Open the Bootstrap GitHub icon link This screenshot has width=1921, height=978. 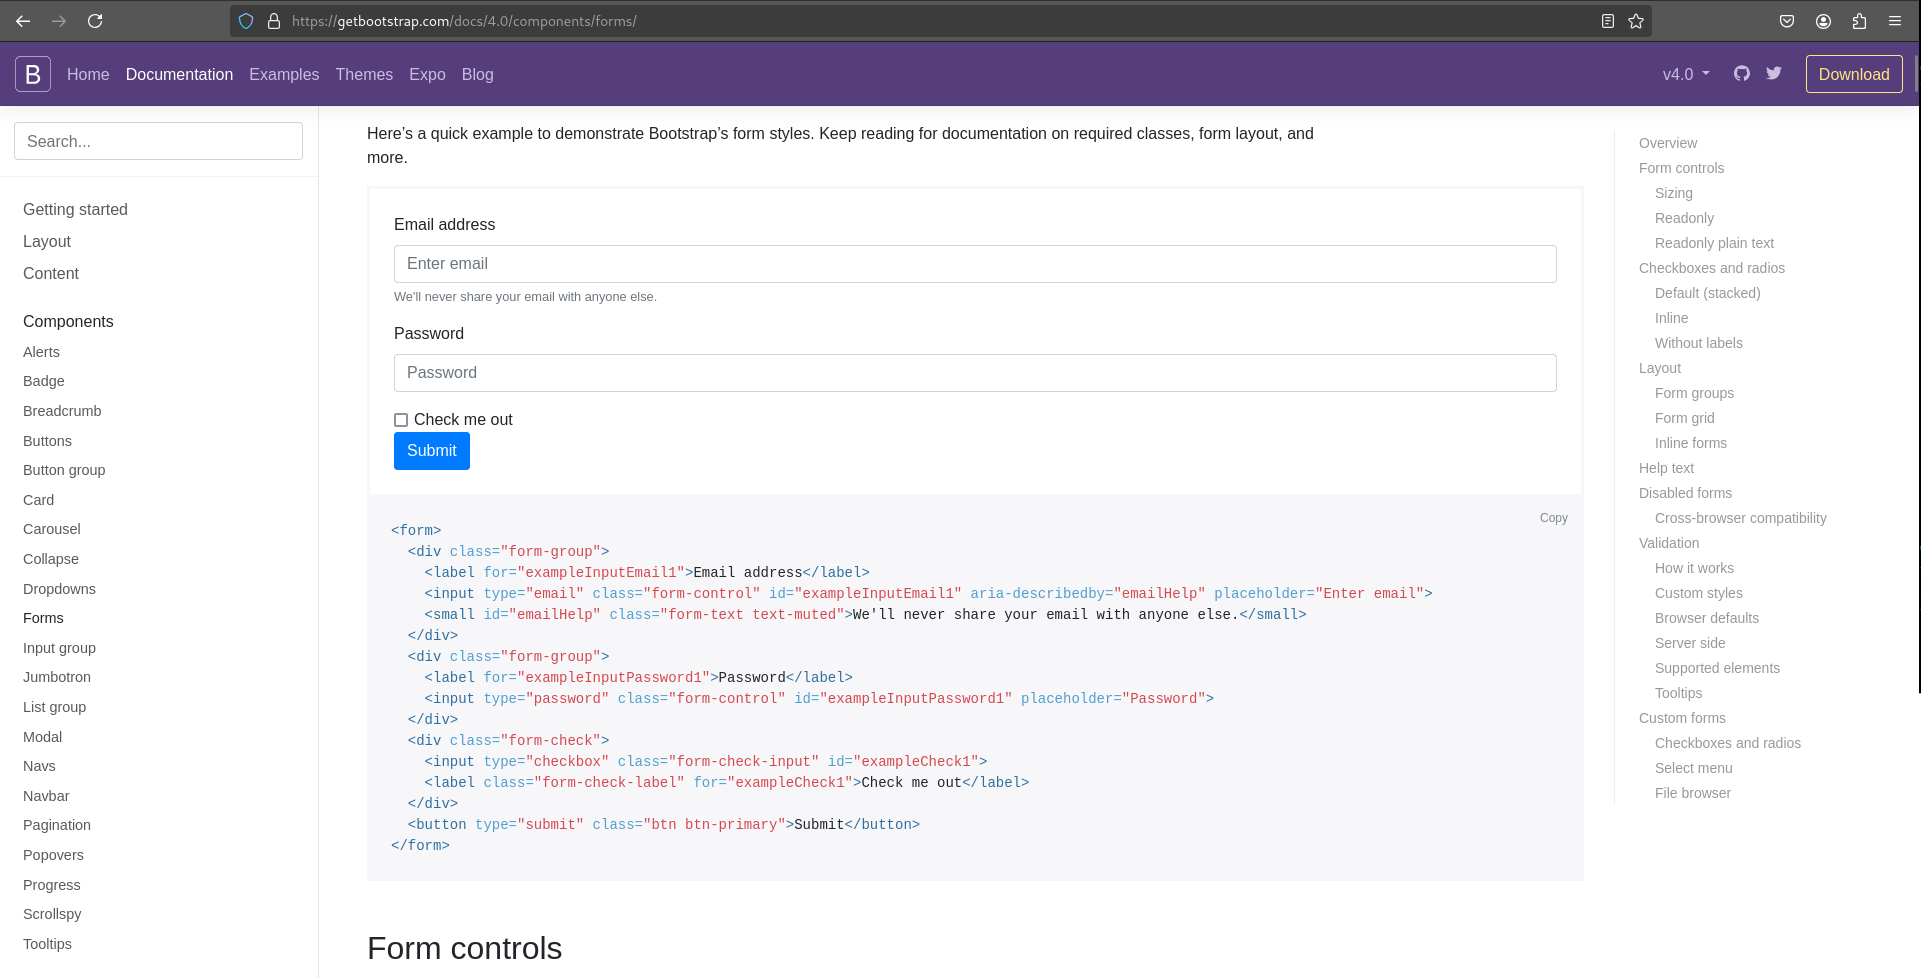[1742, 73]
